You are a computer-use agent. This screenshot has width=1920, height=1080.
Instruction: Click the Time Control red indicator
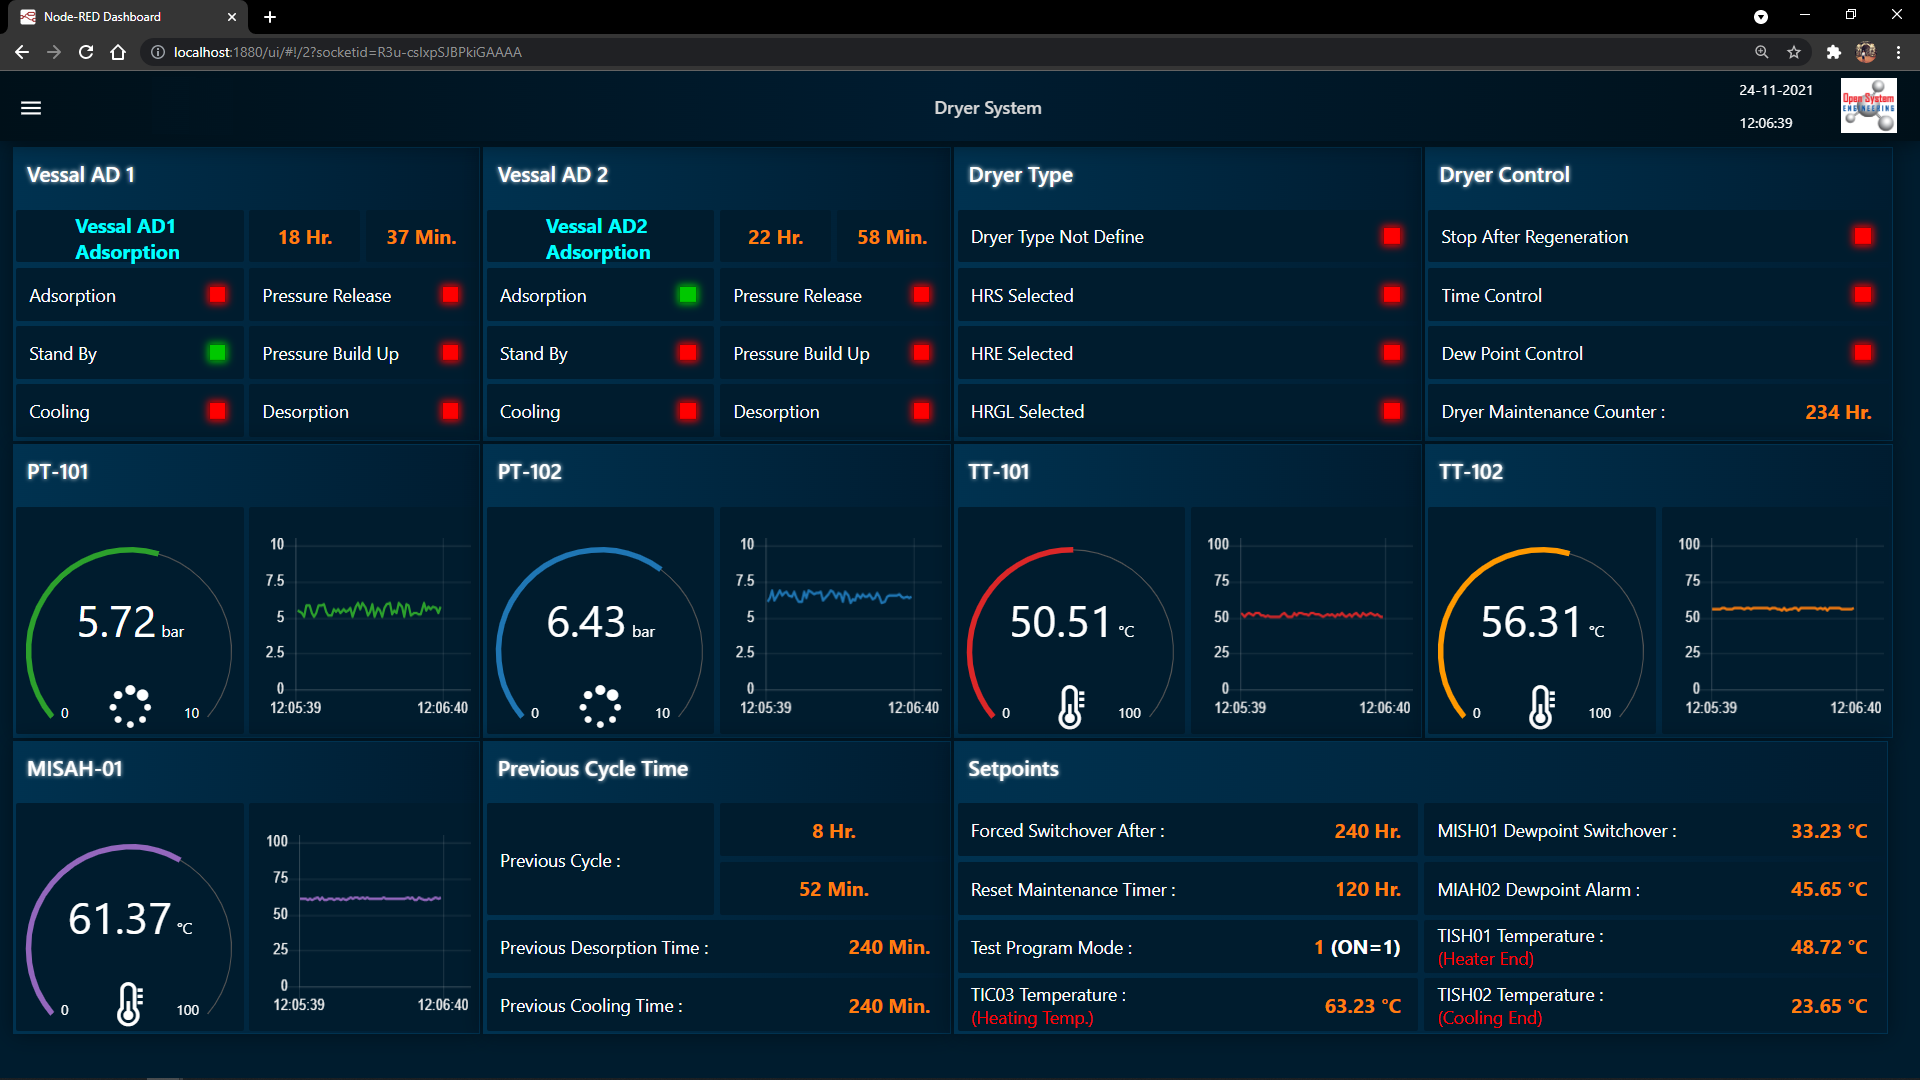coord(1862,295)
